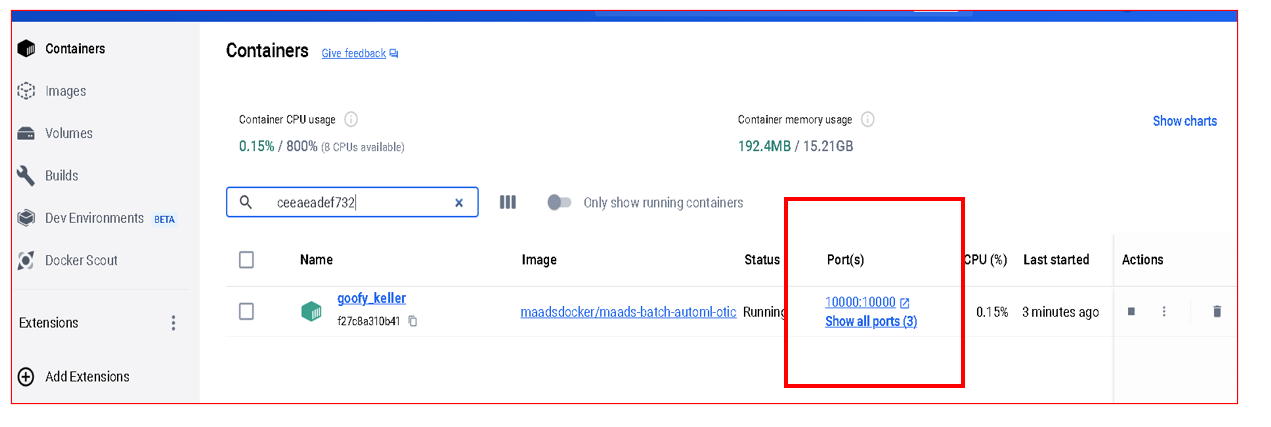
Task: Copy the container ID f27c8a310b41
Action: pyautogui.click(x=413, y=321)
